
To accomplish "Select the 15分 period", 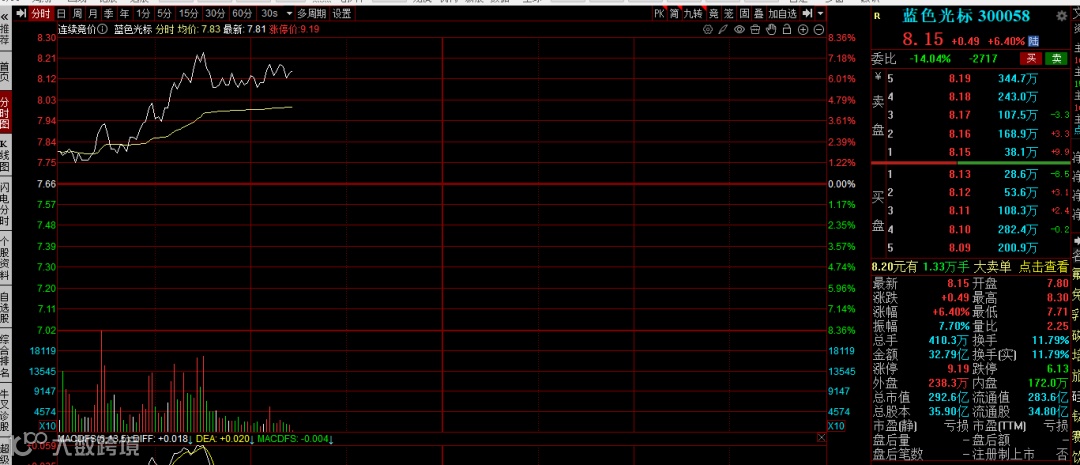I will 189,14.
